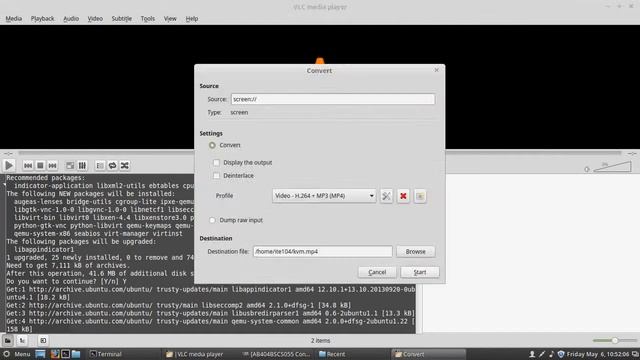Open the Tools menu
The height and width of the screenshot is (360, 640).
pyautogui.click(x=148, y=18)
